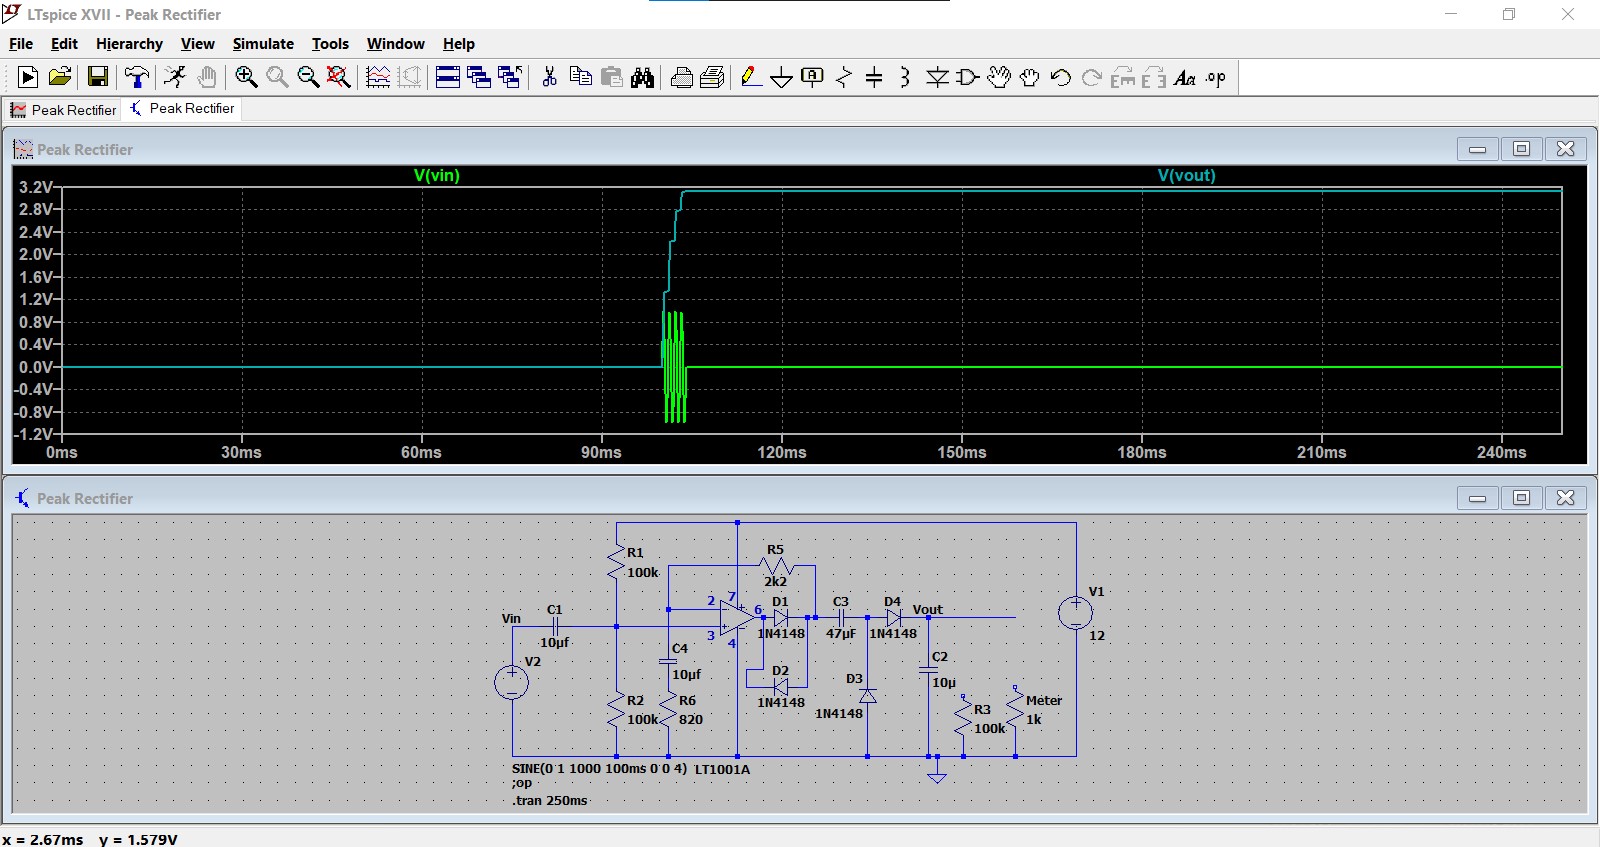Select the Move hand tool

pos(999,77)
